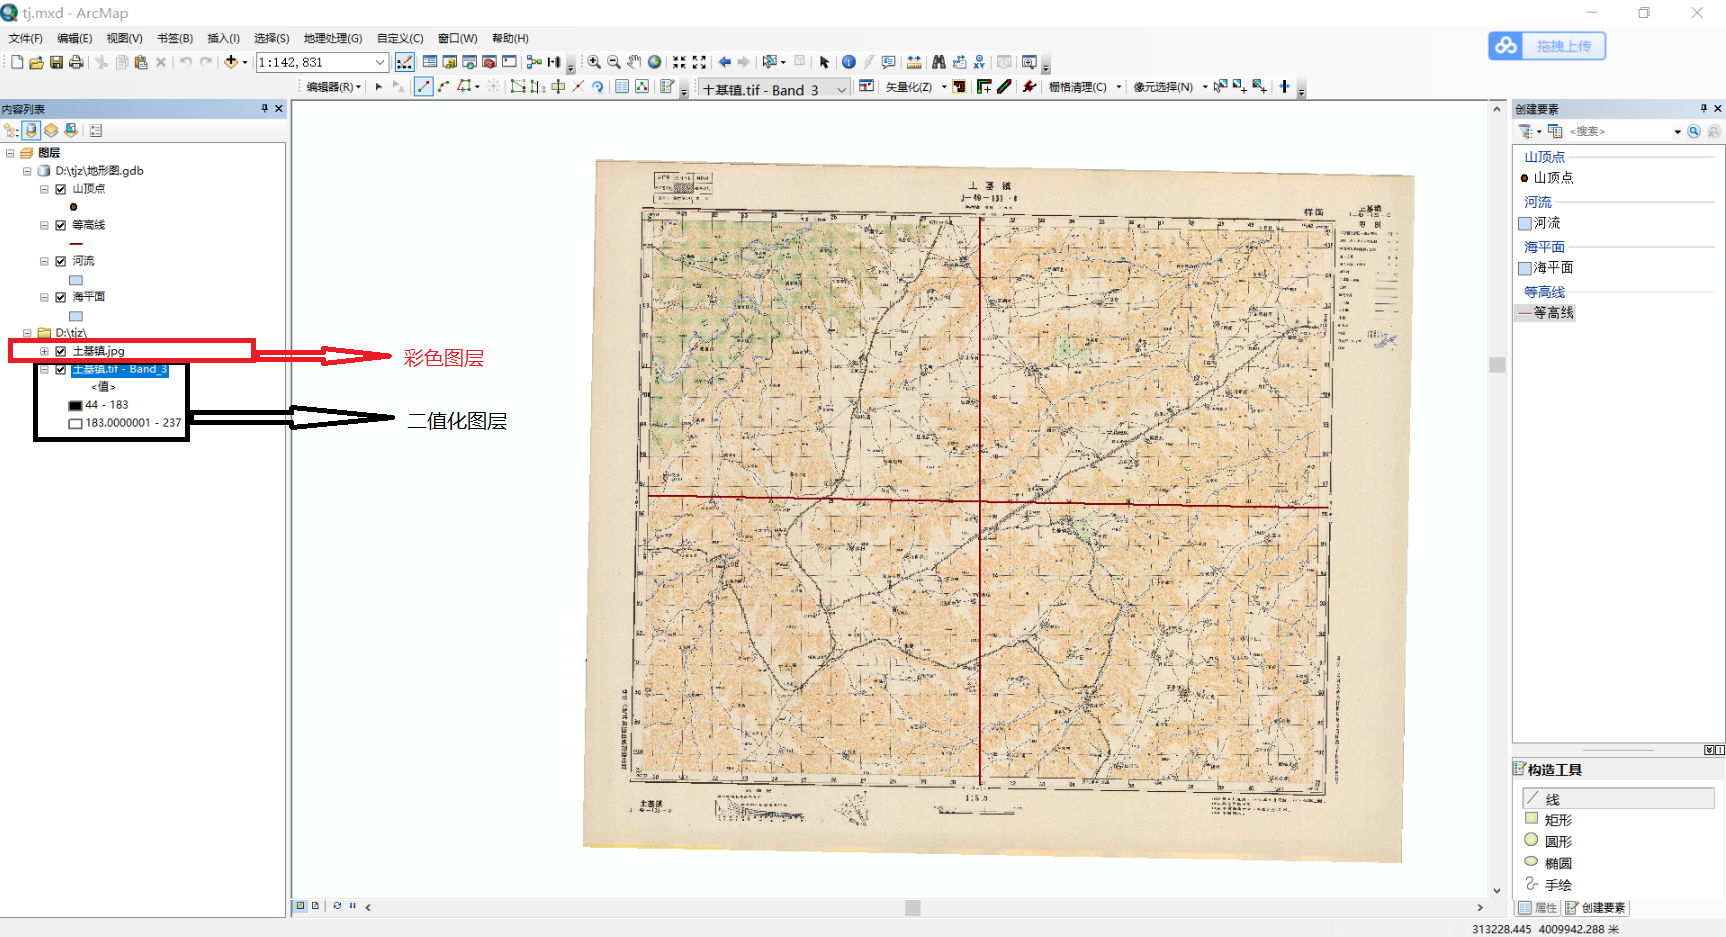Select the Edit tool arrow in Editor toolbar

tap(379, 87)
